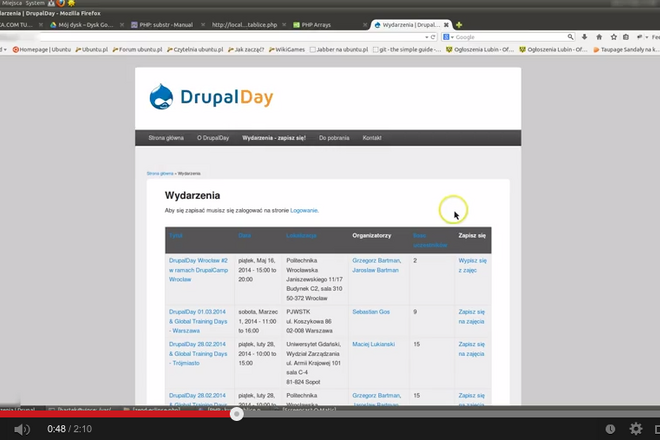Mute the video with speaker icon
Screen dimensions: 660x440
[x=22, y=428]
